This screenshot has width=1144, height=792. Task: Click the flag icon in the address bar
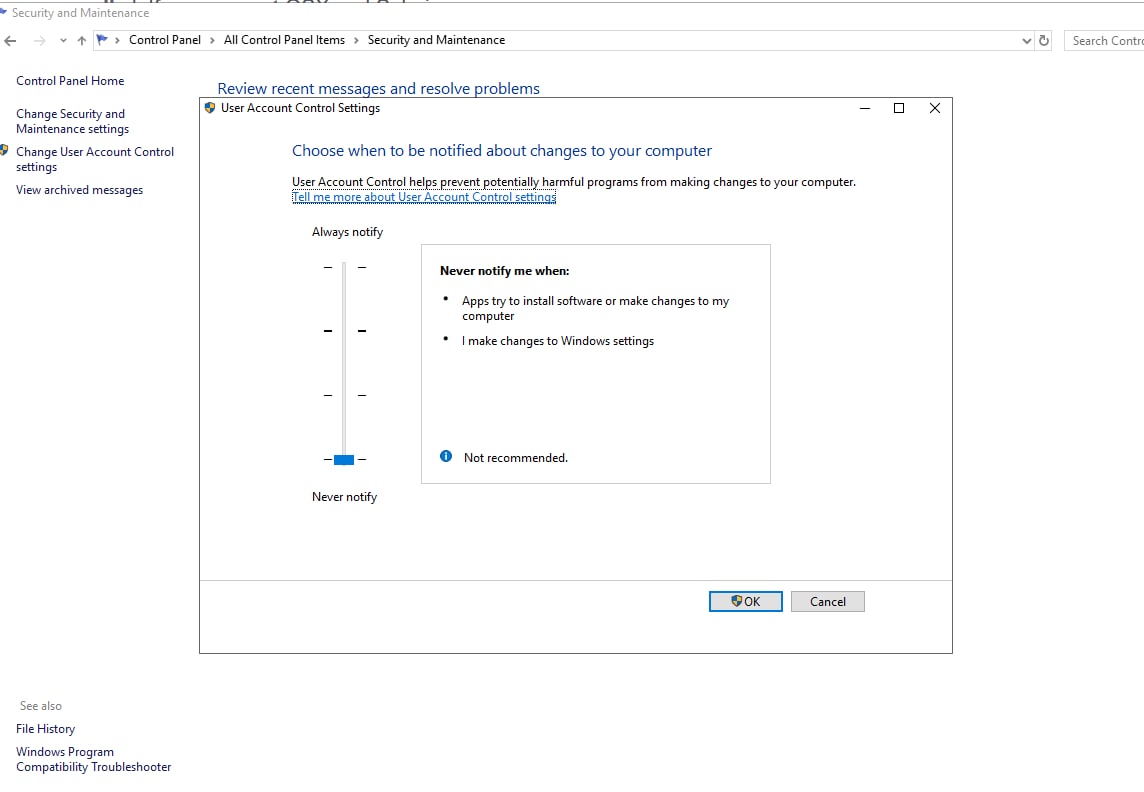[102, 40]
